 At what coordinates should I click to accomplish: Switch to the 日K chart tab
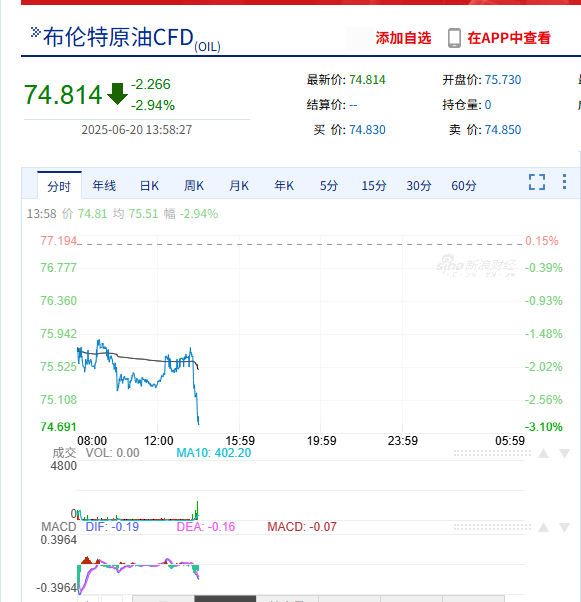coord(149,186)
